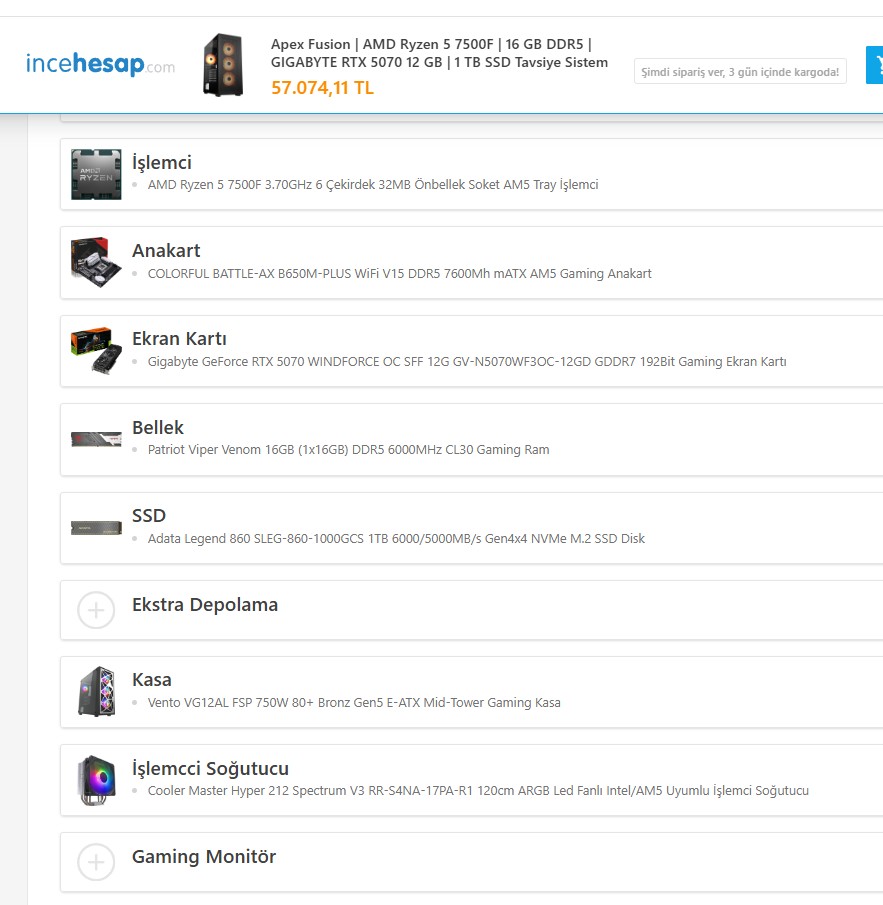Image resolution: width=883 pixels, height=905 pixels.
Task: Click the Adata Legend SSD image
Action: point(96,527)
